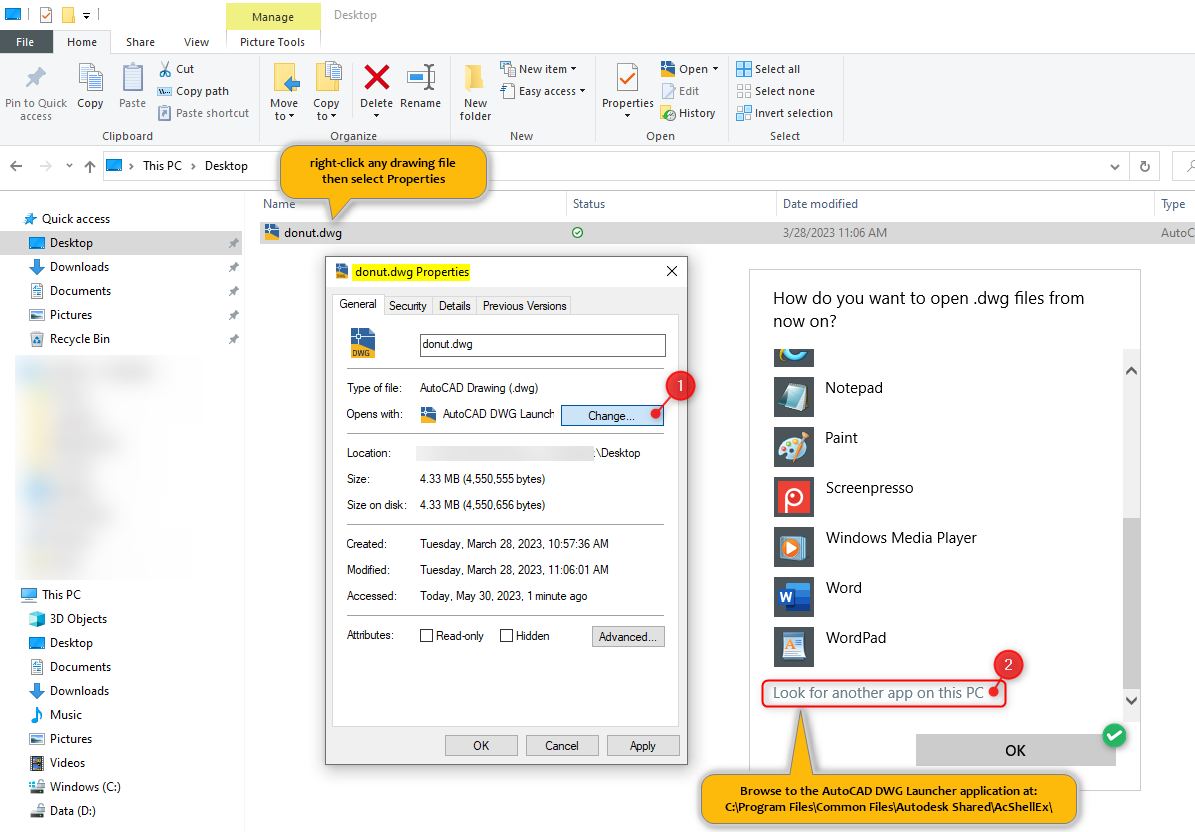Expand the New item dropdown
The image size is (1195, 832).
[573, 69]
